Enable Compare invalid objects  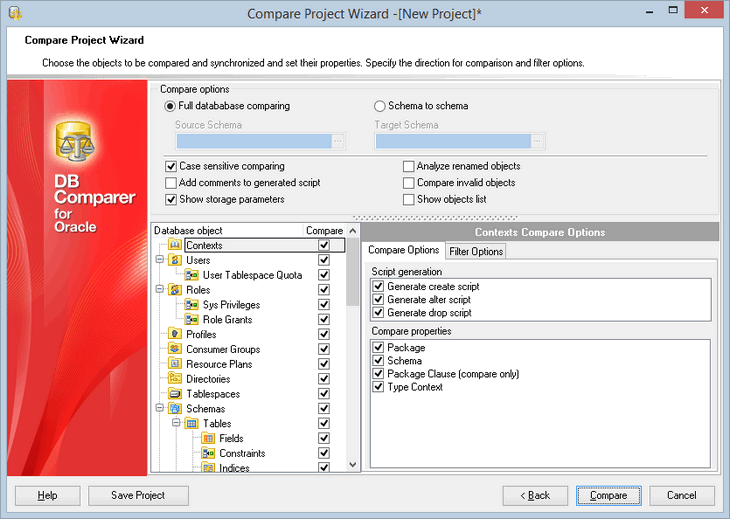[408, 182]
